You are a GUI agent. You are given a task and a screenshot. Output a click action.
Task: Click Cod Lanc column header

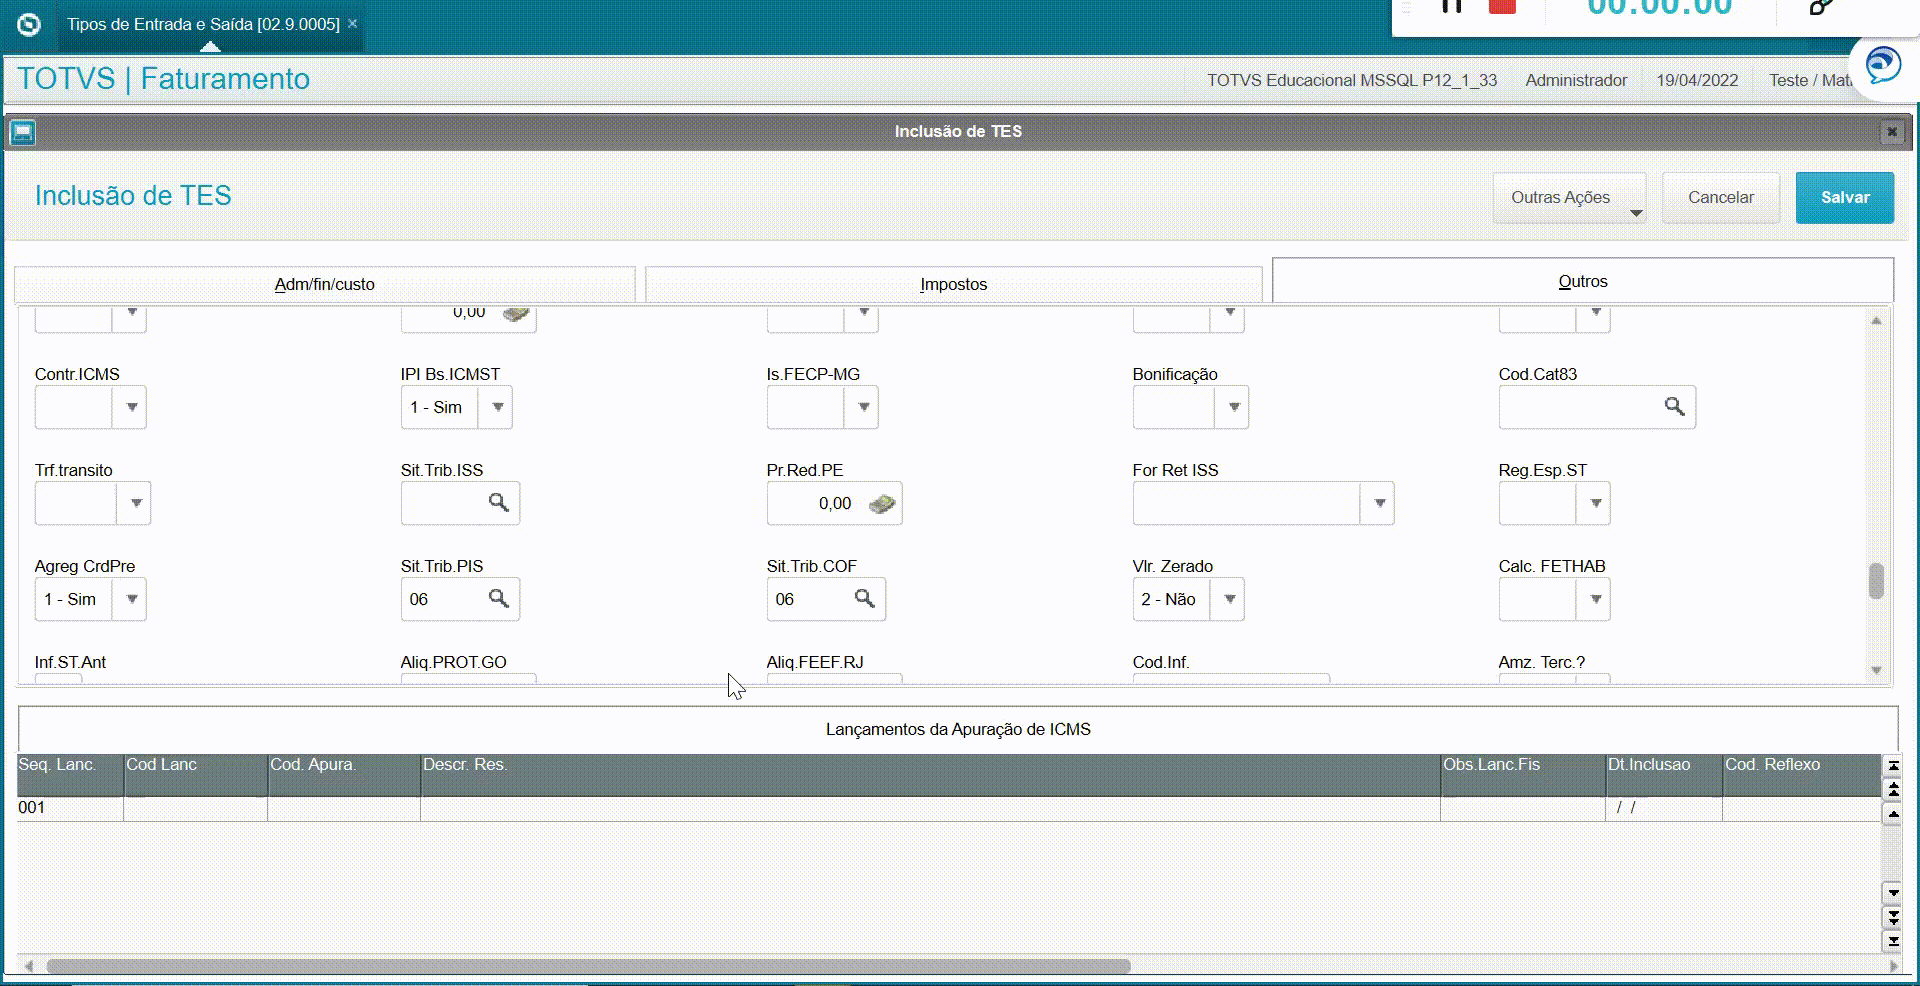click(195, 775)
